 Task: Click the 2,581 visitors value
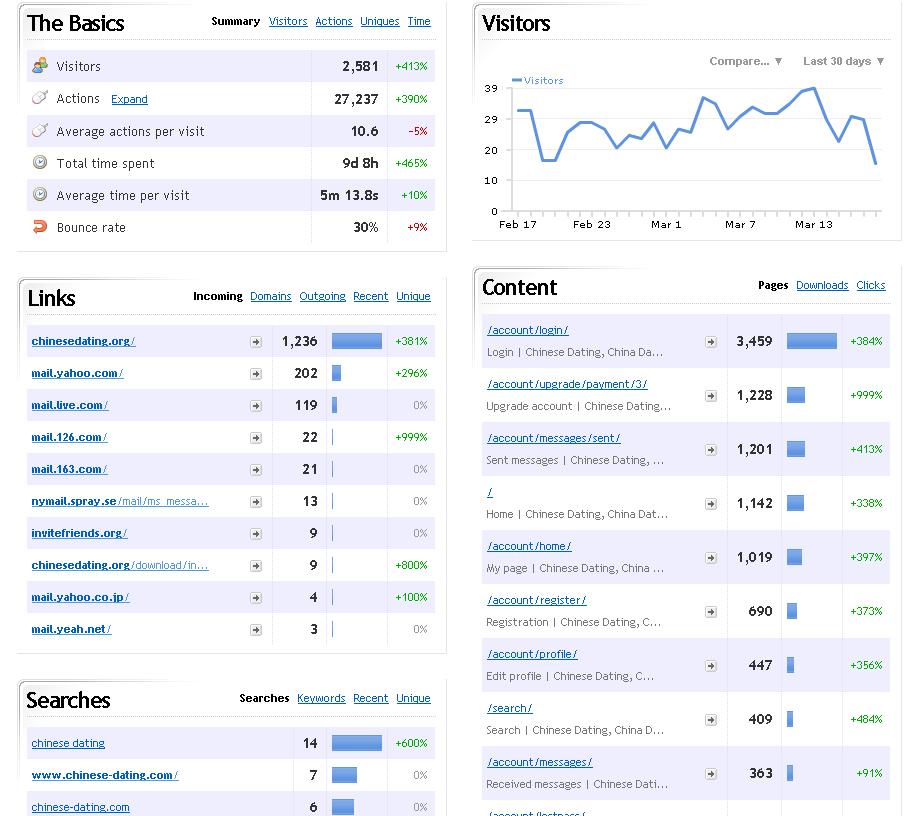pos(360,66)
